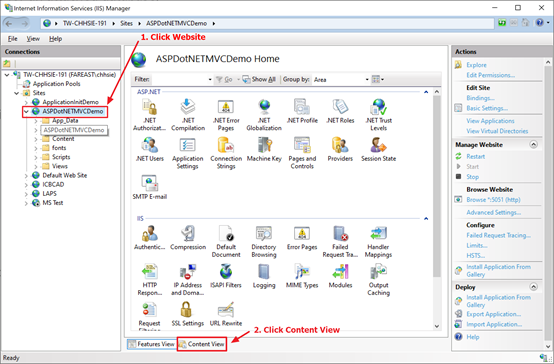This screenshot has height=364, width=554.
Task: Click the back navigation arrow button
Action: click(x=10, y=23)
